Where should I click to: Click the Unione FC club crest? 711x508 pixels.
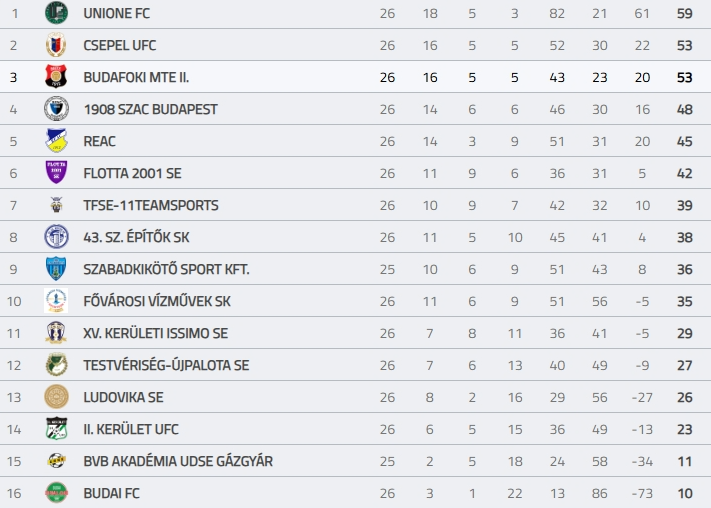(x=56, y=13)
